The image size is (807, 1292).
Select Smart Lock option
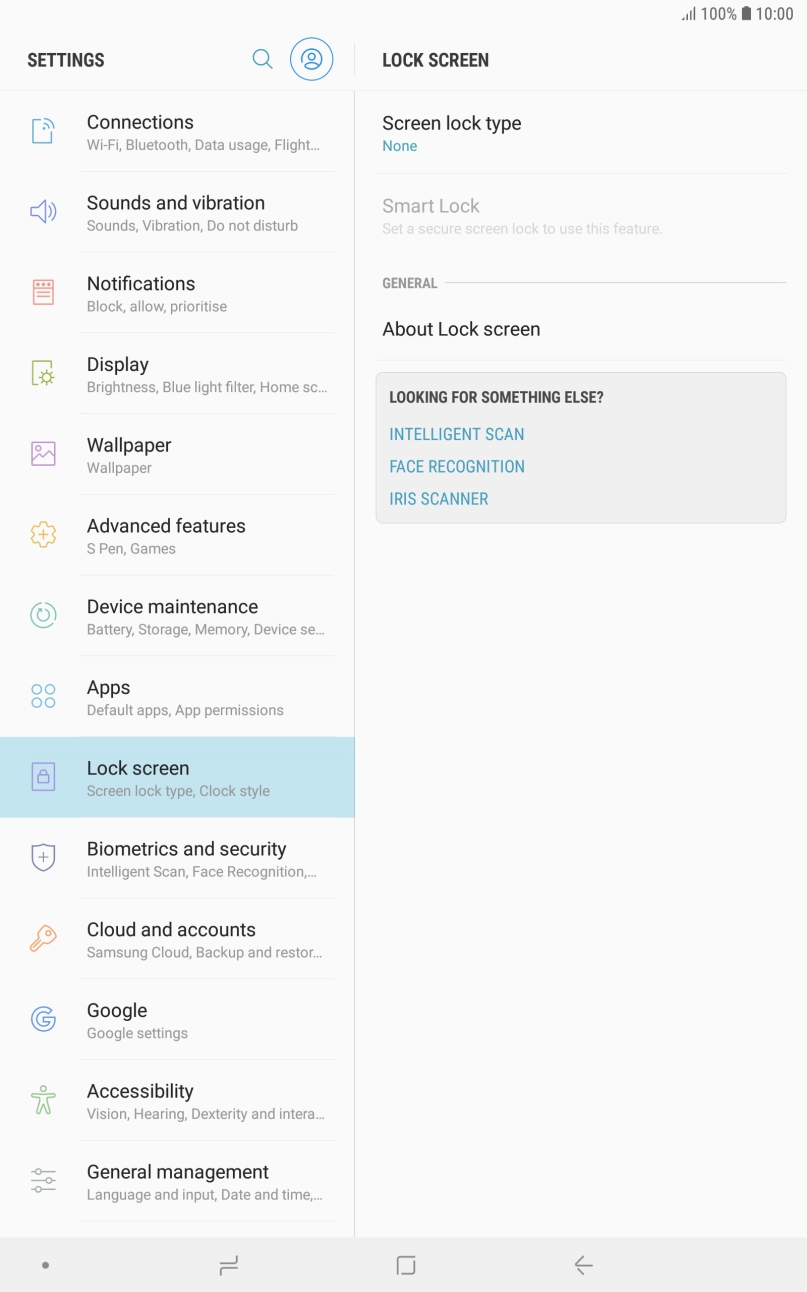click(x=580, y=215)
